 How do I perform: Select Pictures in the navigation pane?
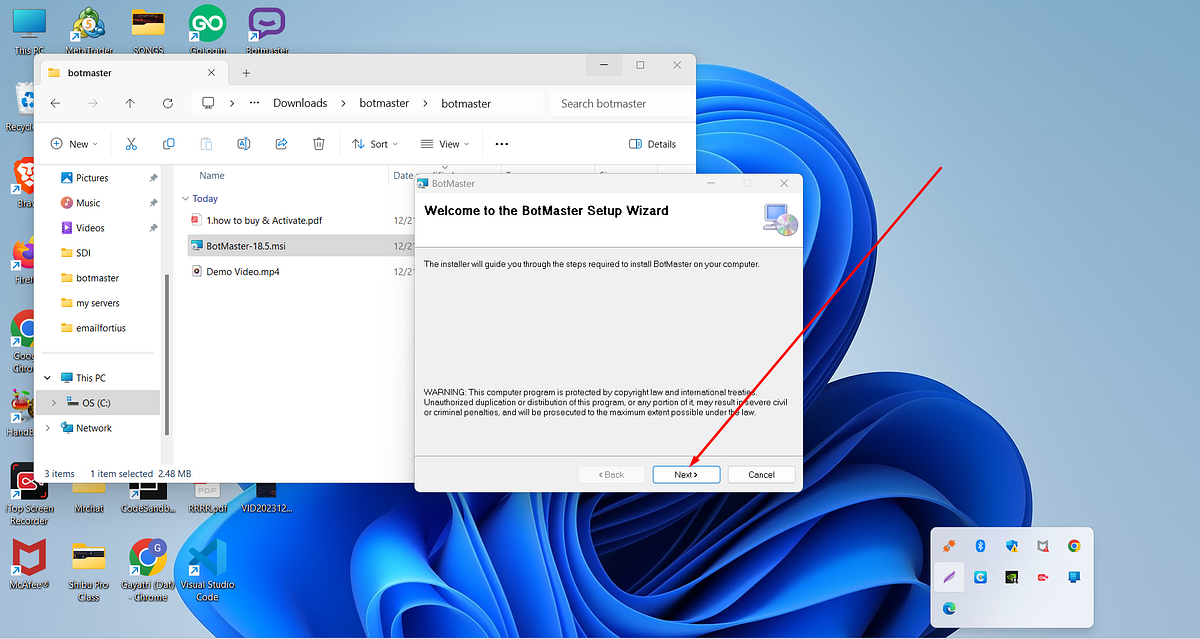coord(92,178)
